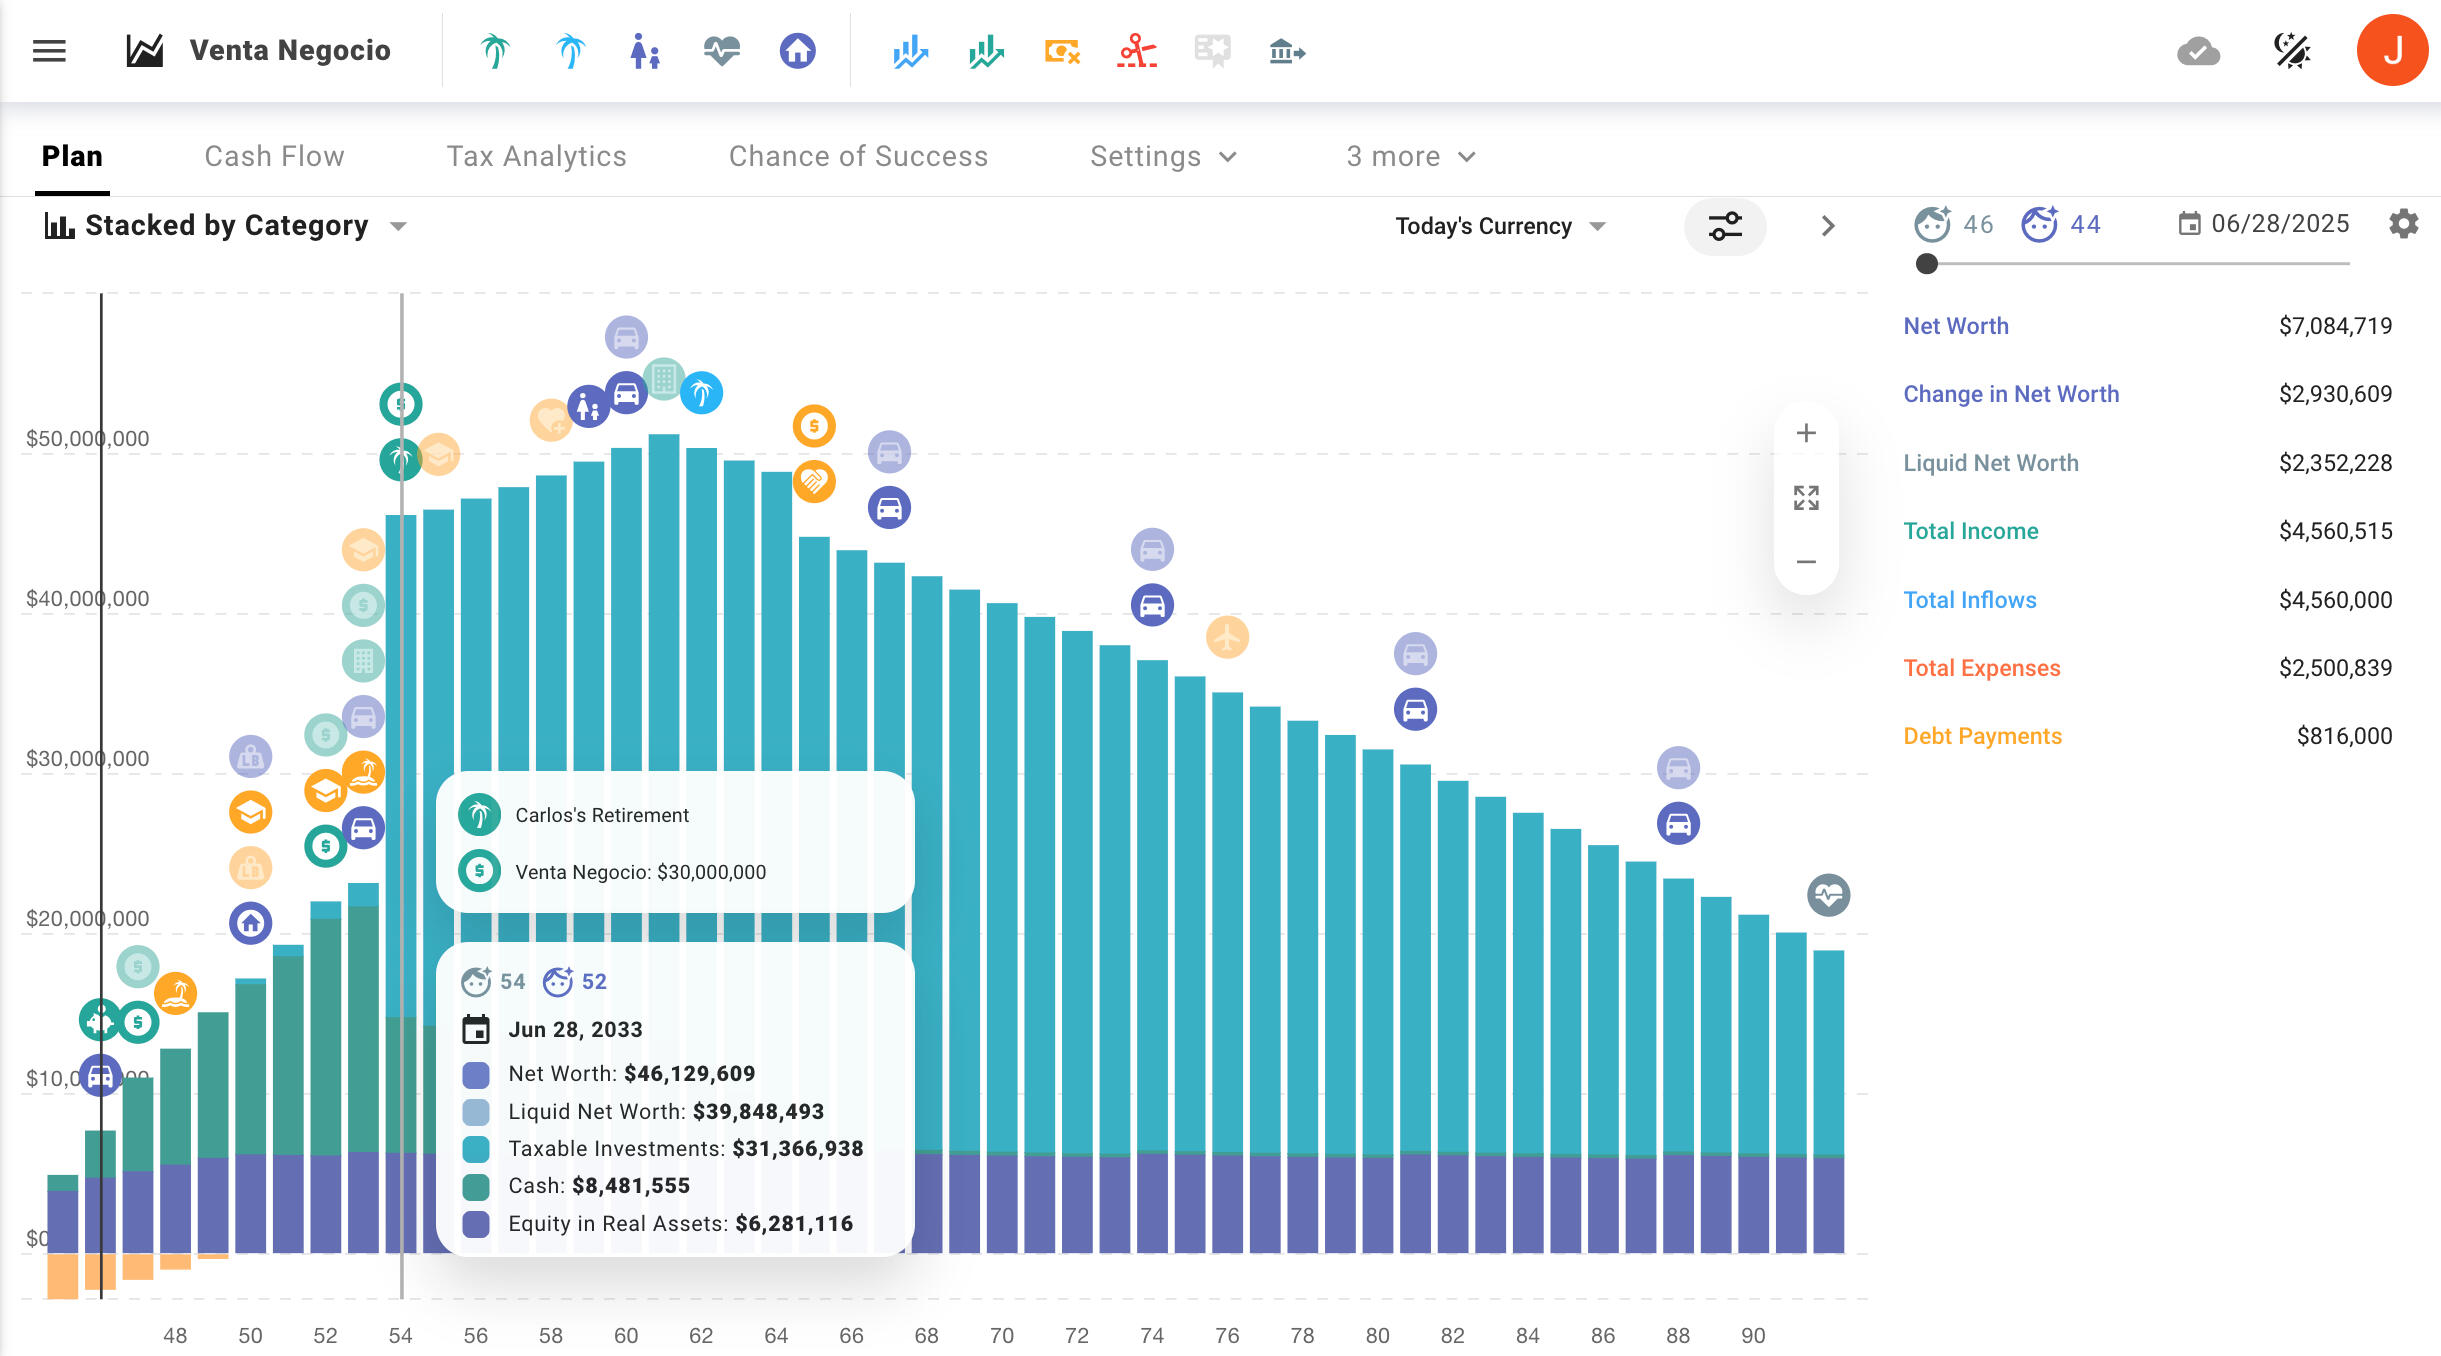Expand the Settings tab dropdown
The width and height of the screenshot is (2441, 1356).
pyautogui.click(x=1163, y=157)
